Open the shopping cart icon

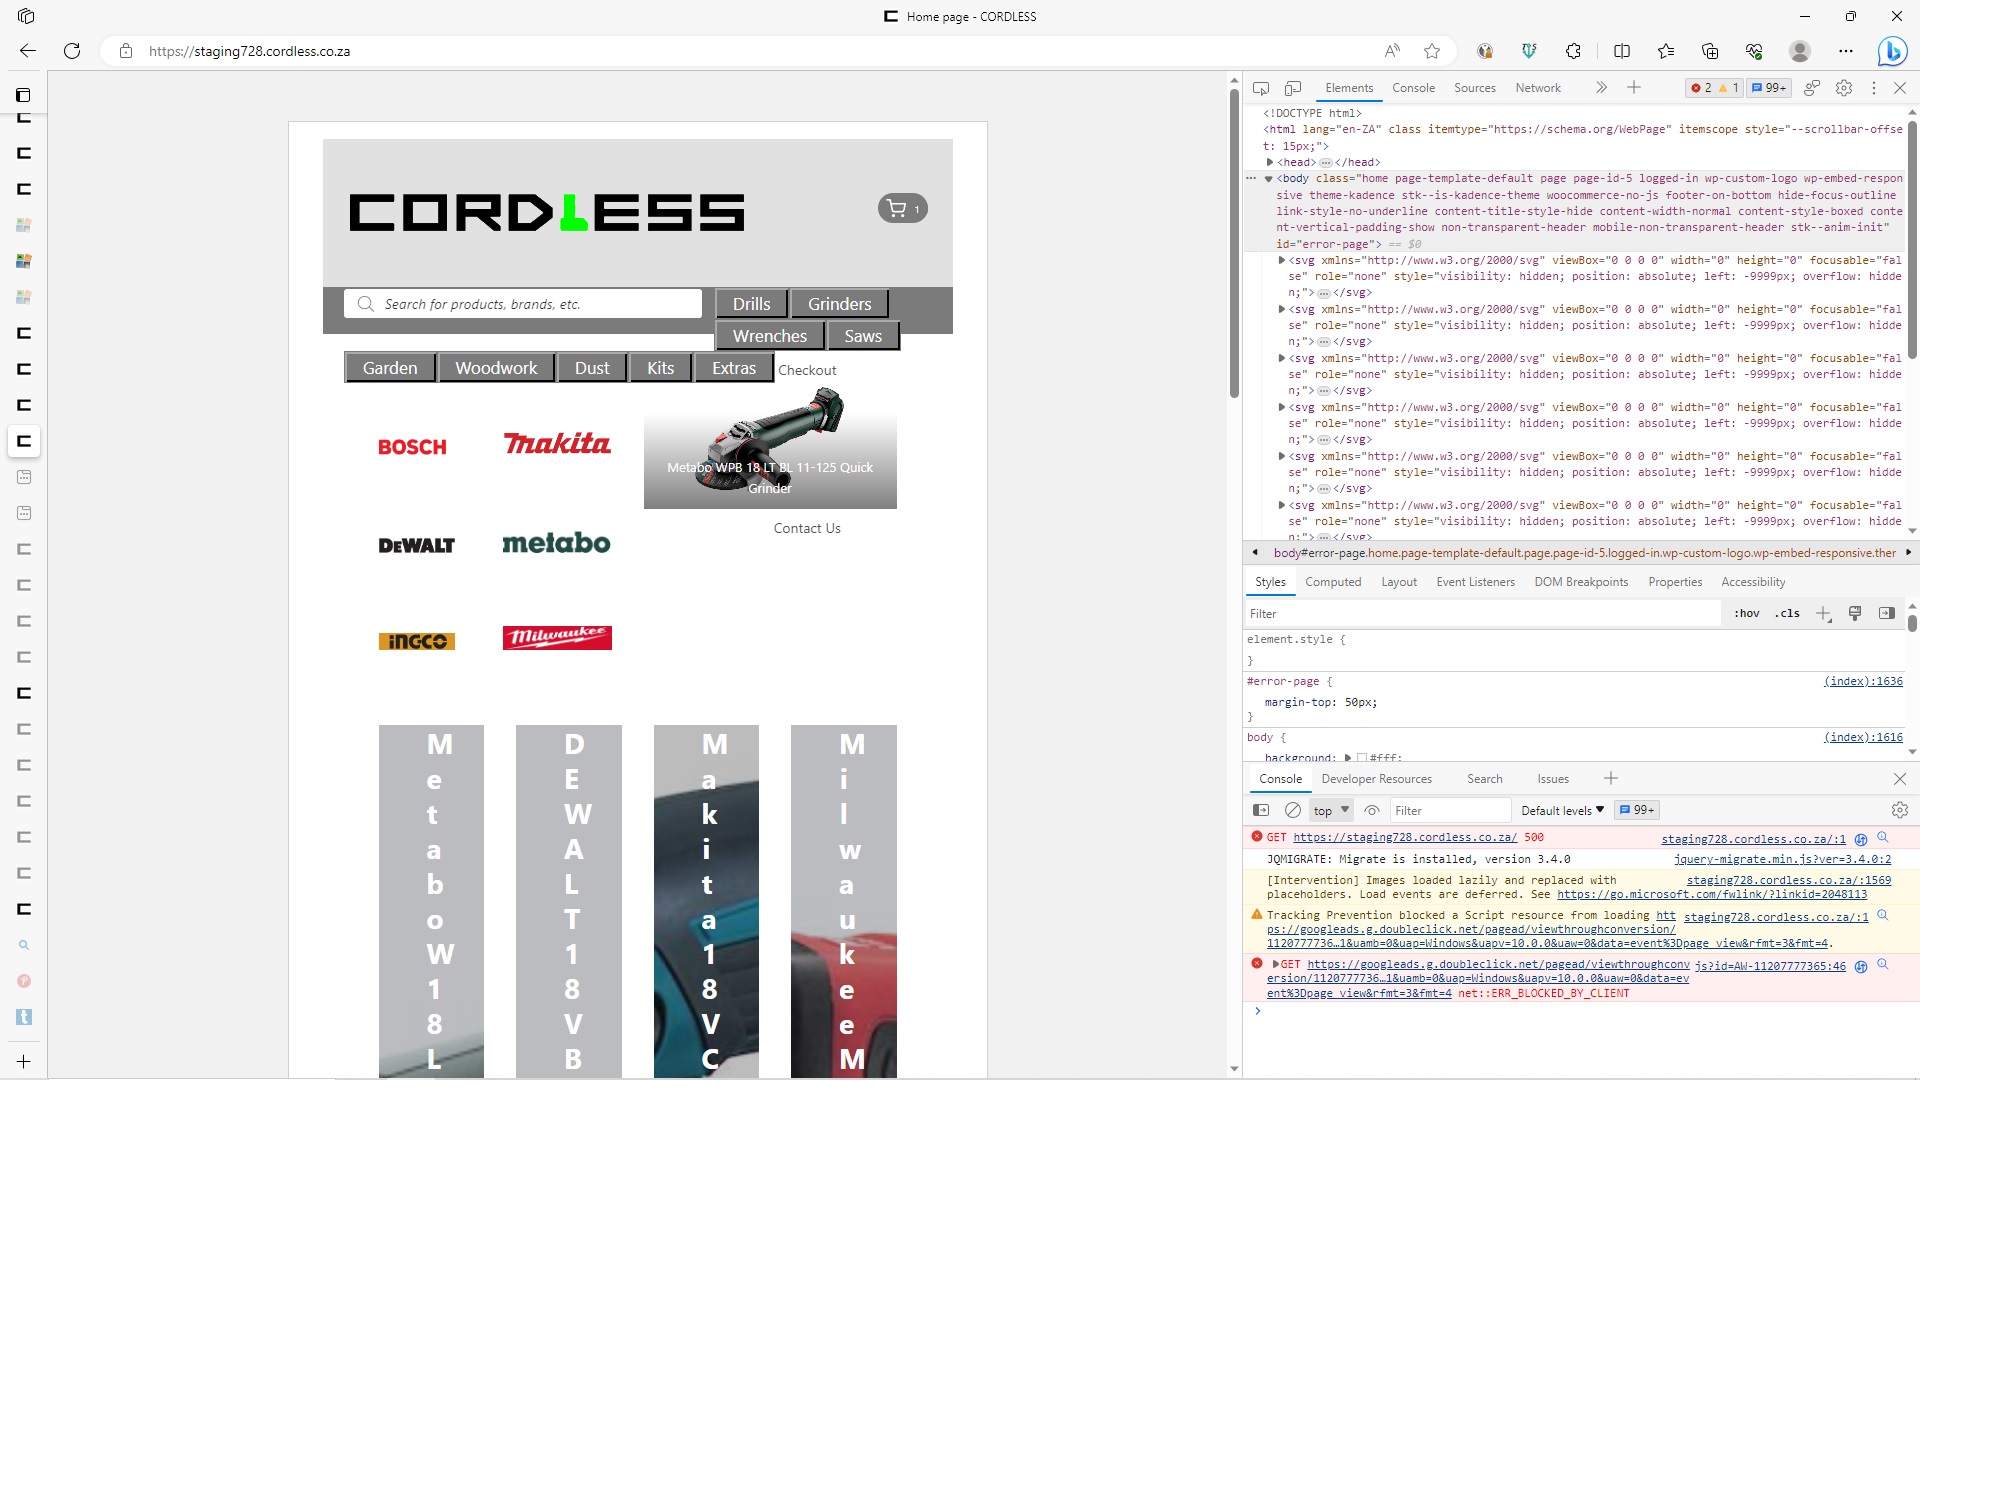coord(902,209)
